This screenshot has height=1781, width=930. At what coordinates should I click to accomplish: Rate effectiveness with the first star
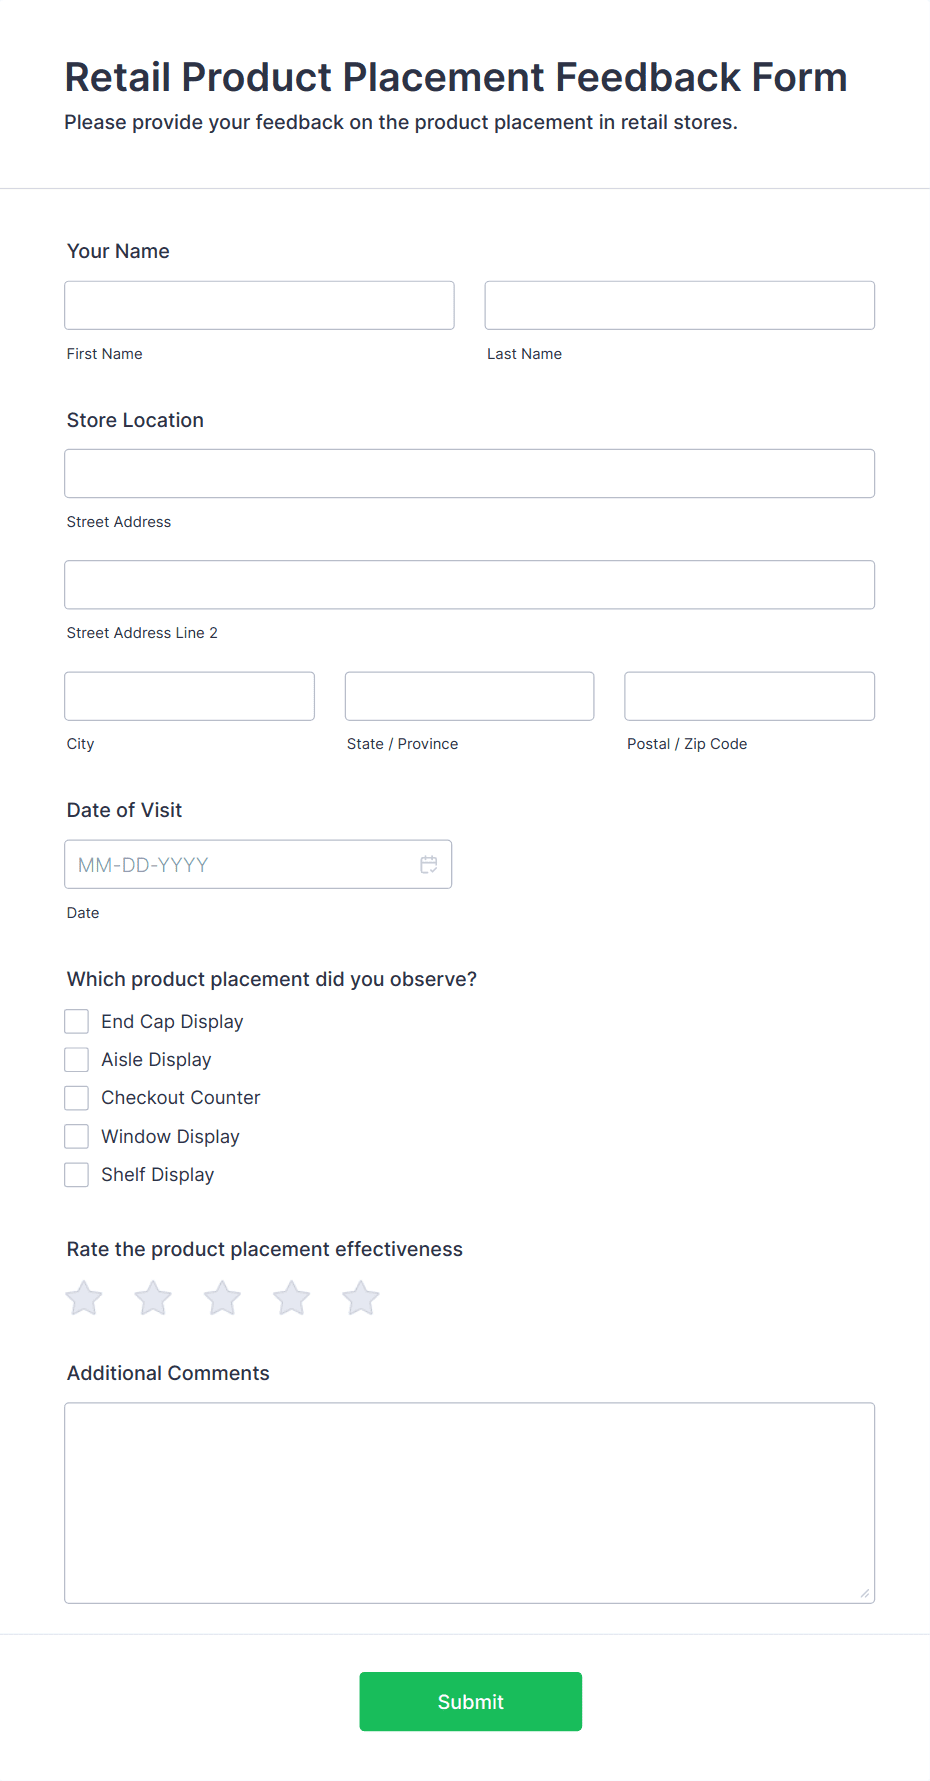pyautogui.click(x=84, y=1299)
